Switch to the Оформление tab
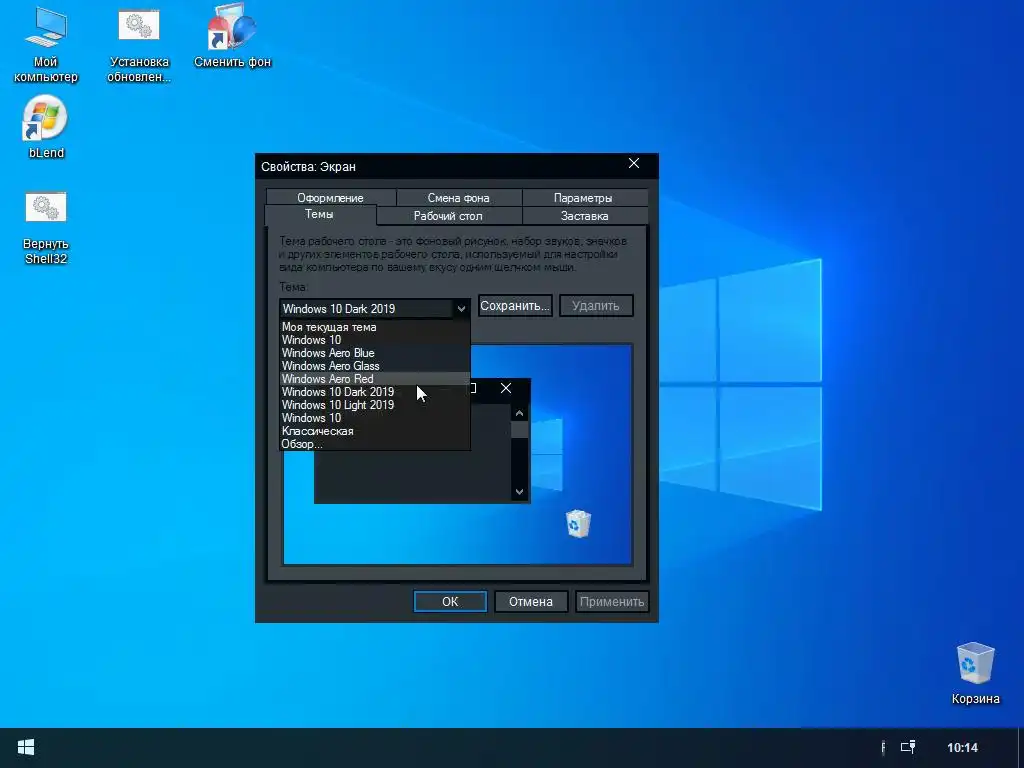1024x768 pixels. pos(330,197)
